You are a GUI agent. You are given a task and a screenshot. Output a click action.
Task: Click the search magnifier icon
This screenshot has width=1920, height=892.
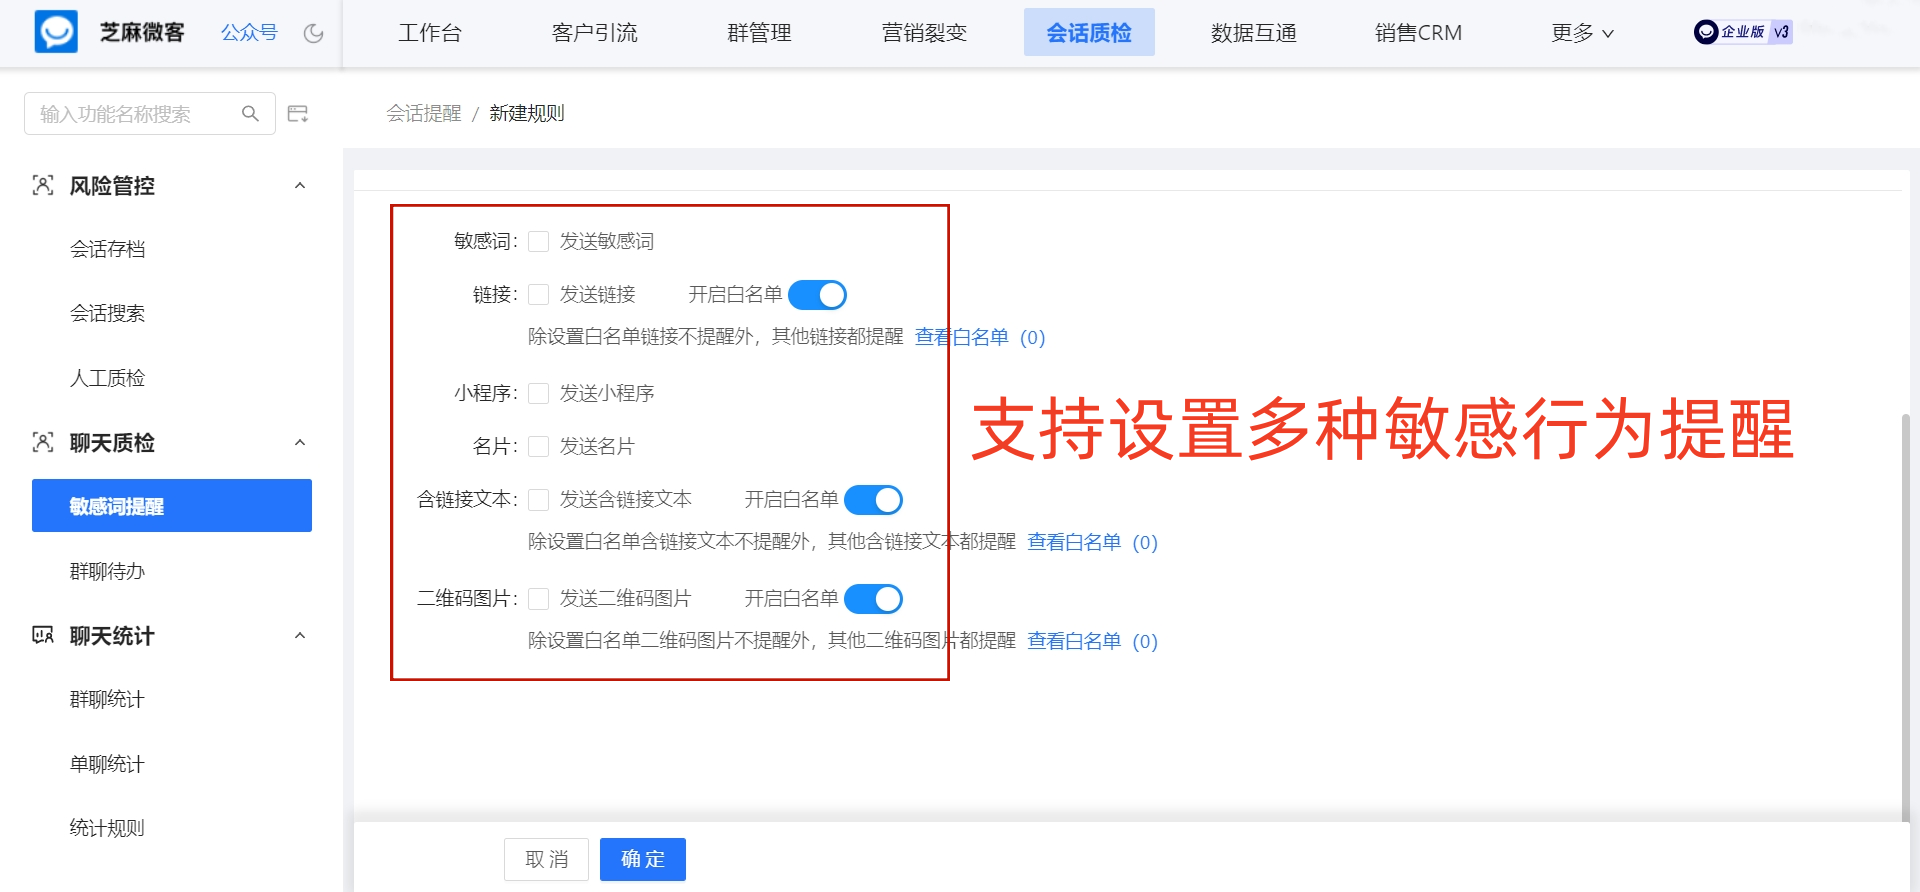250,114
